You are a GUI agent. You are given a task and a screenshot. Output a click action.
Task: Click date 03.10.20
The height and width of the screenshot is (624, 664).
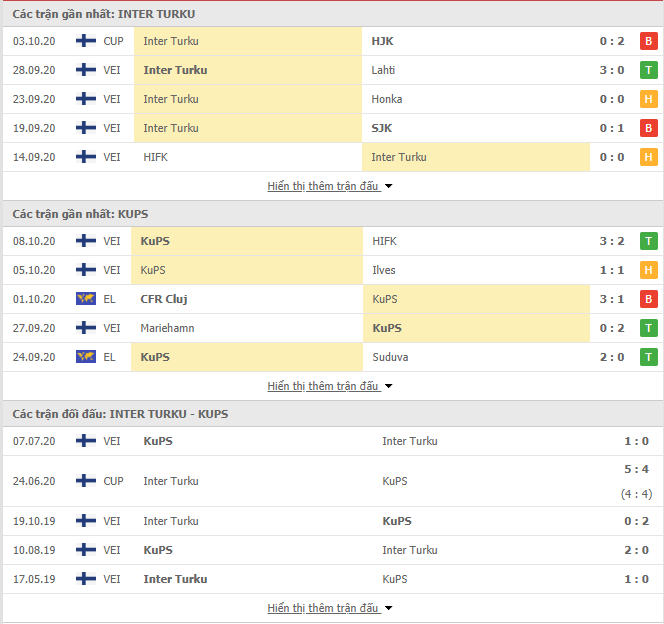tap(34, 41)
